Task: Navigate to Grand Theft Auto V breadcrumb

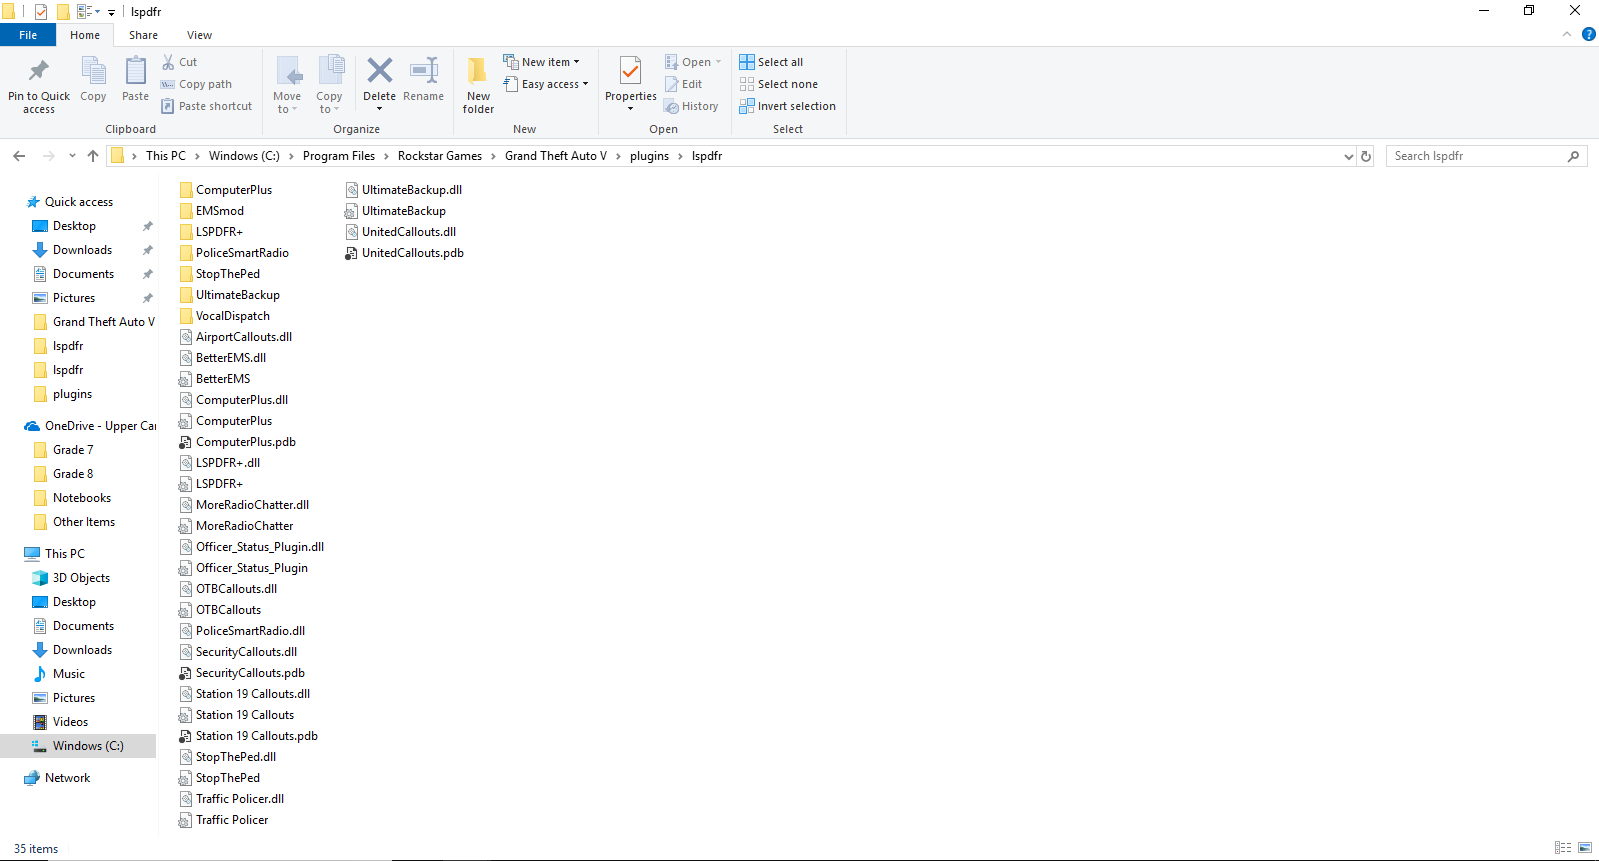Action: [x=556, y=156]
